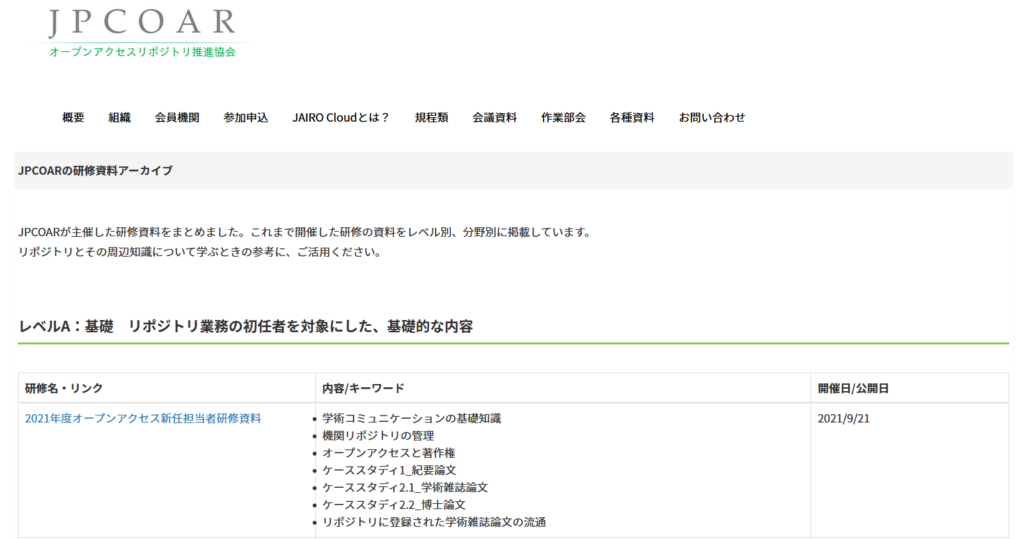Open the 組織 menu item

(x=120, y=118)
